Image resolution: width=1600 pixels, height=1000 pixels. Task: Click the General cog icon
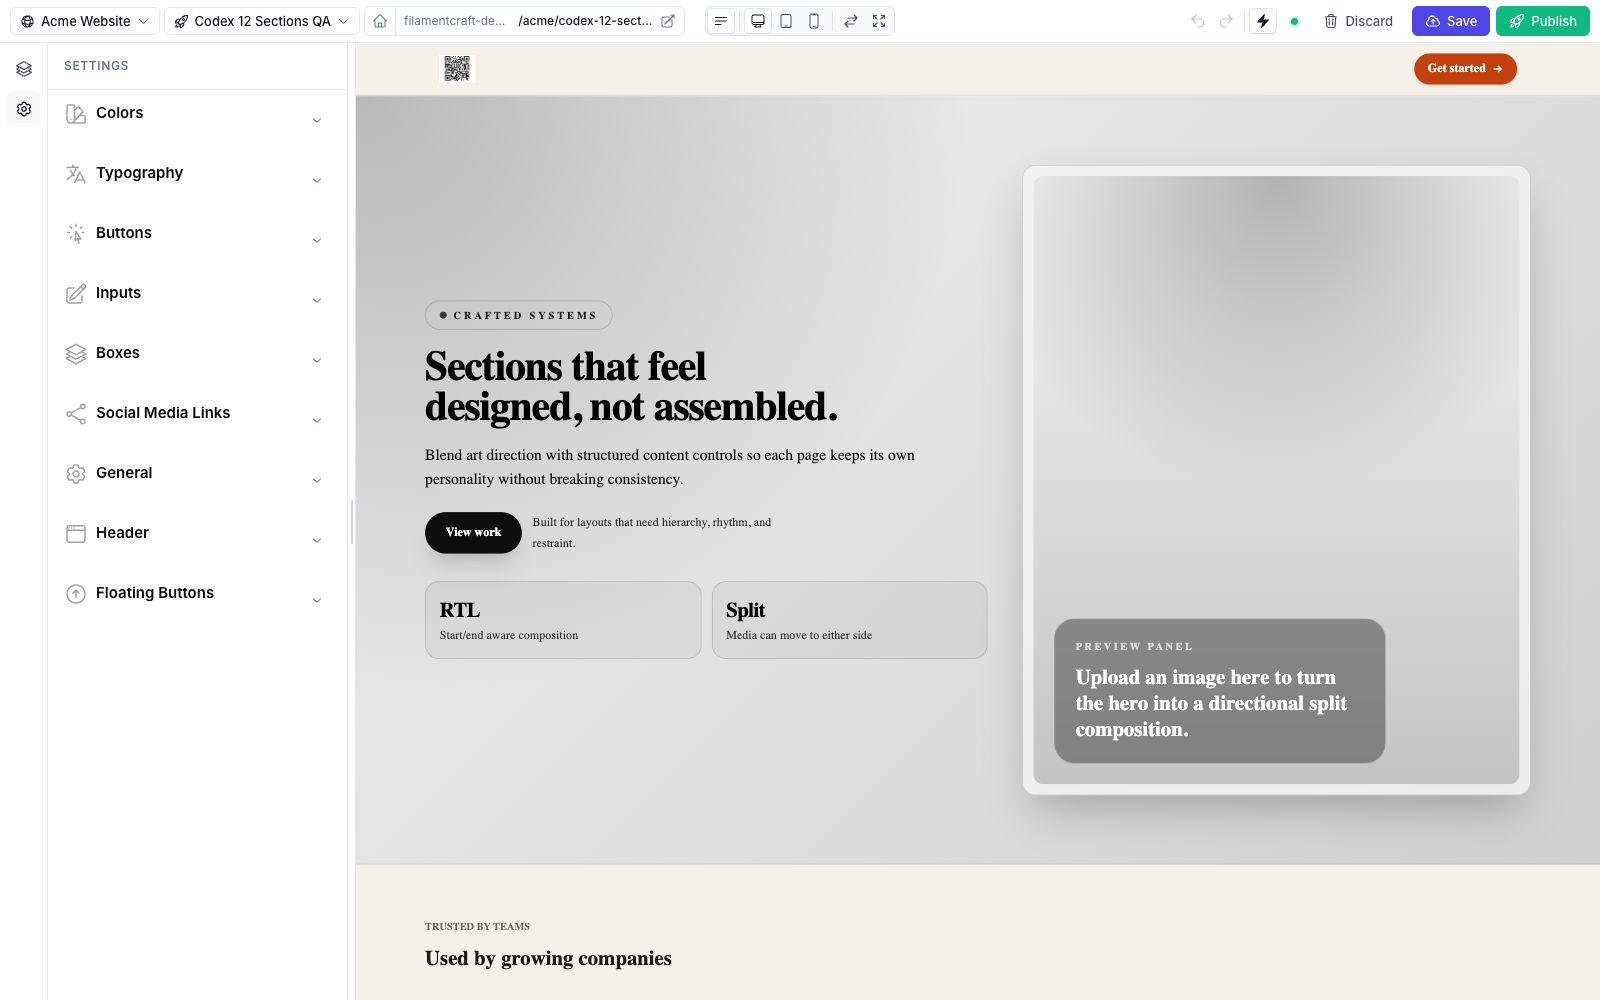pyautogui.click(x=76, y=474)
